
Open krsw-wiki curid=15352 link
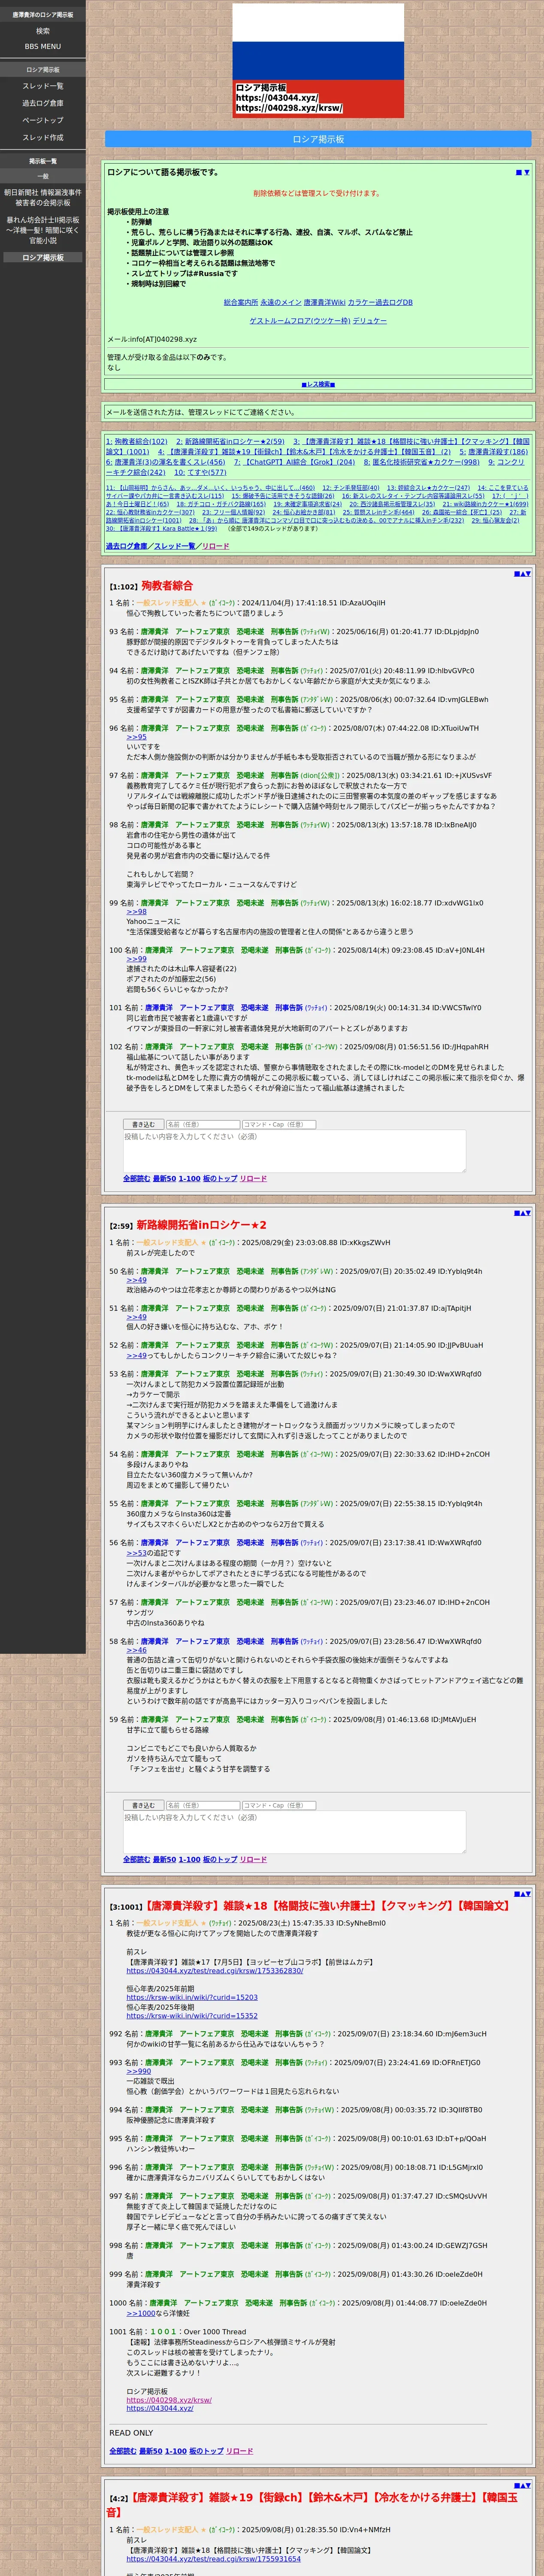(x=192, y=2016)
